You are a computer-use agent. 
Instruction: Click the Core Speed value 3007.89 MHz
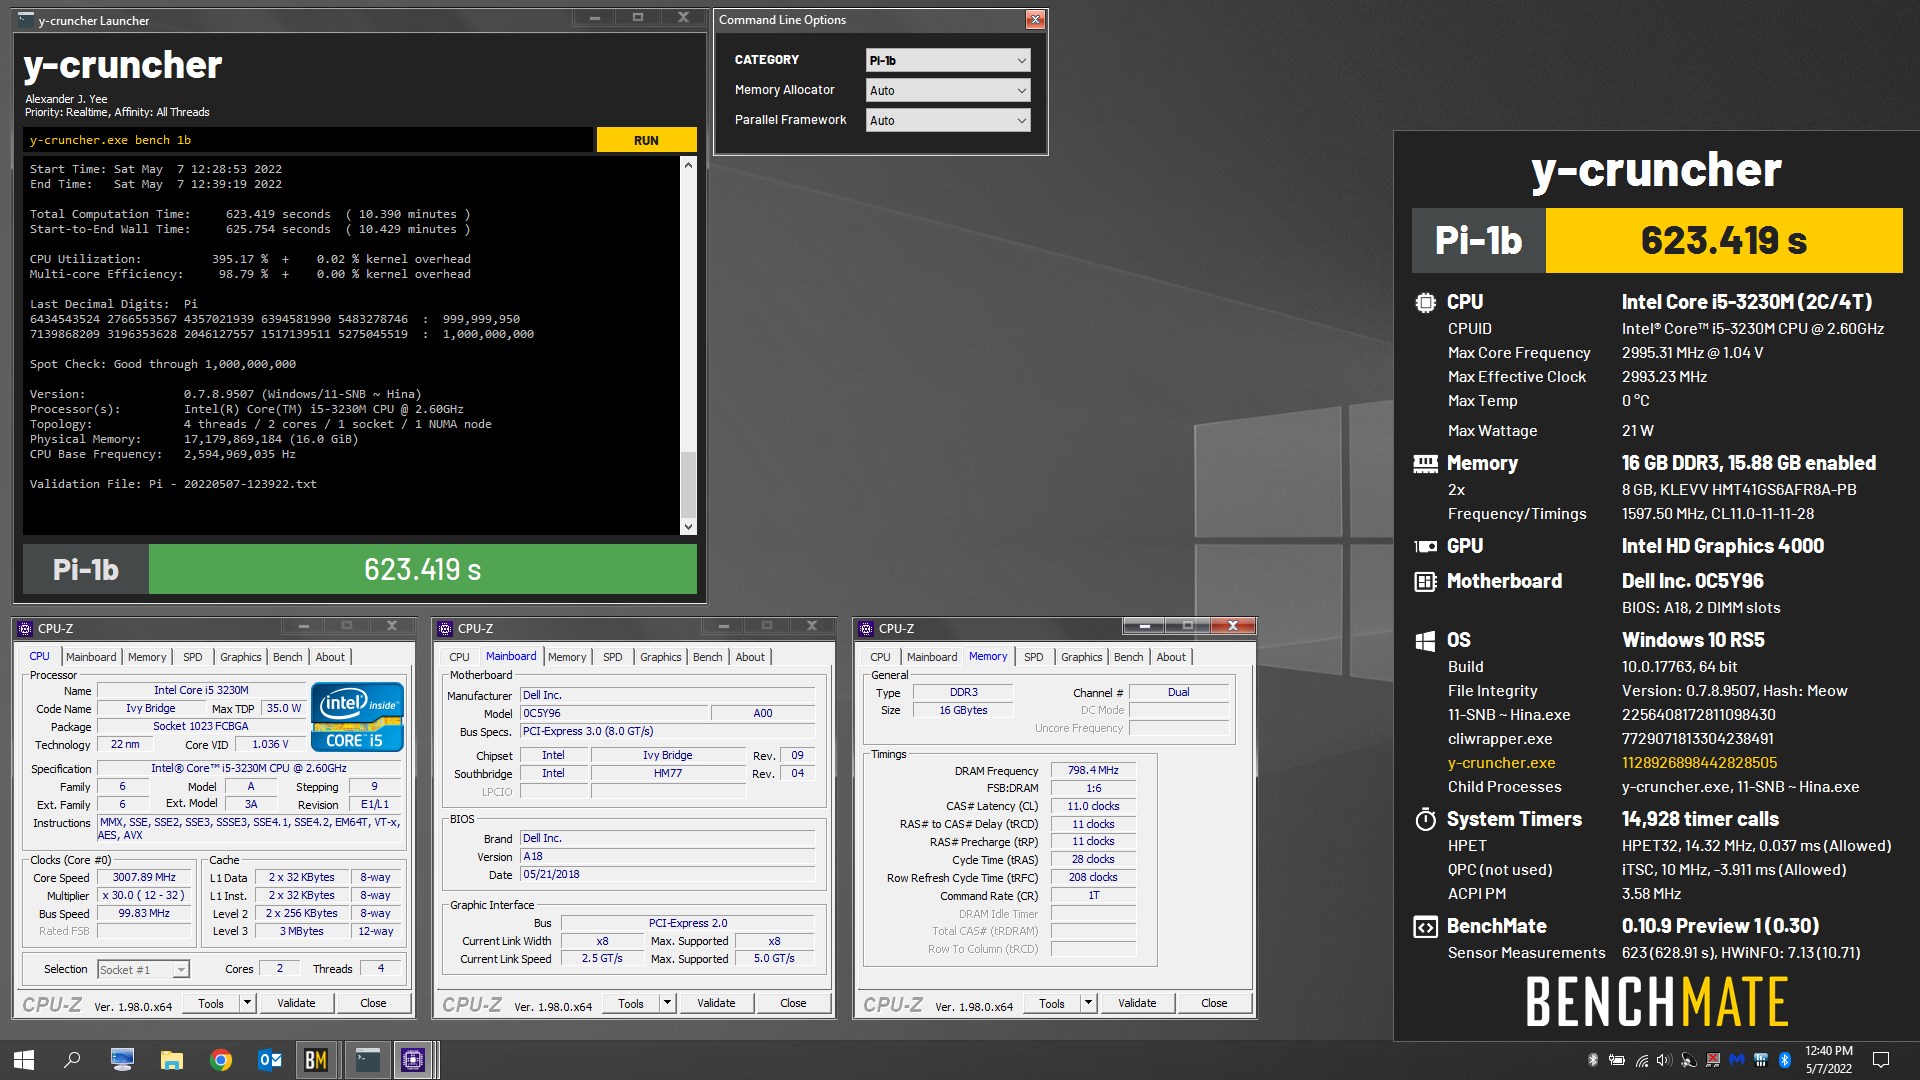click(x=144, y=877)
